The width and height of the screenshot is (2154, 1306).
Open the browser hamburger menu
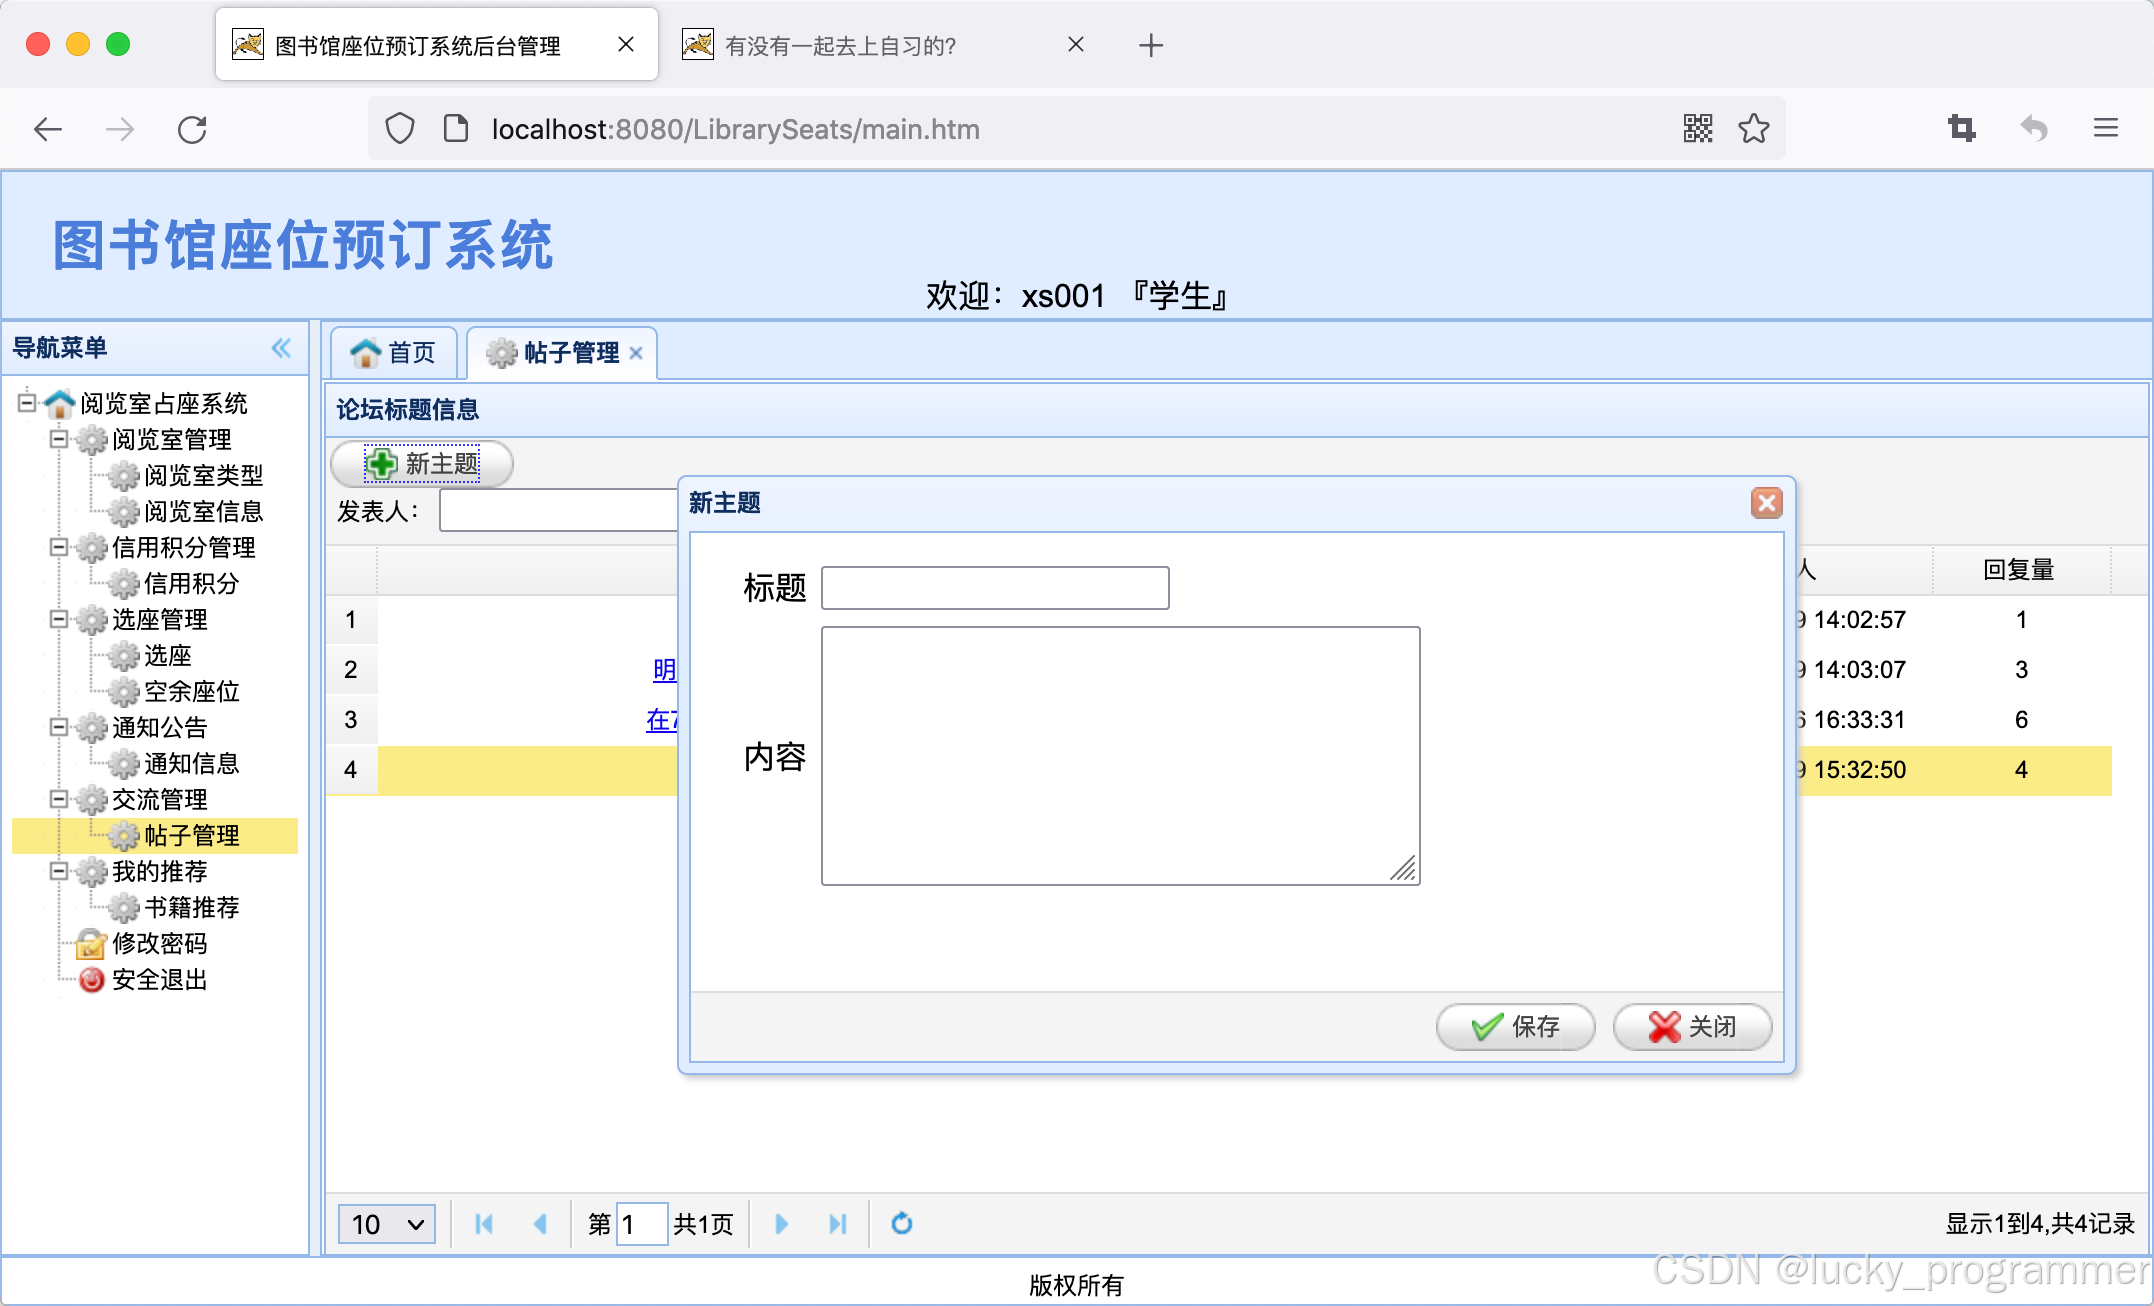coord(2105,128)
